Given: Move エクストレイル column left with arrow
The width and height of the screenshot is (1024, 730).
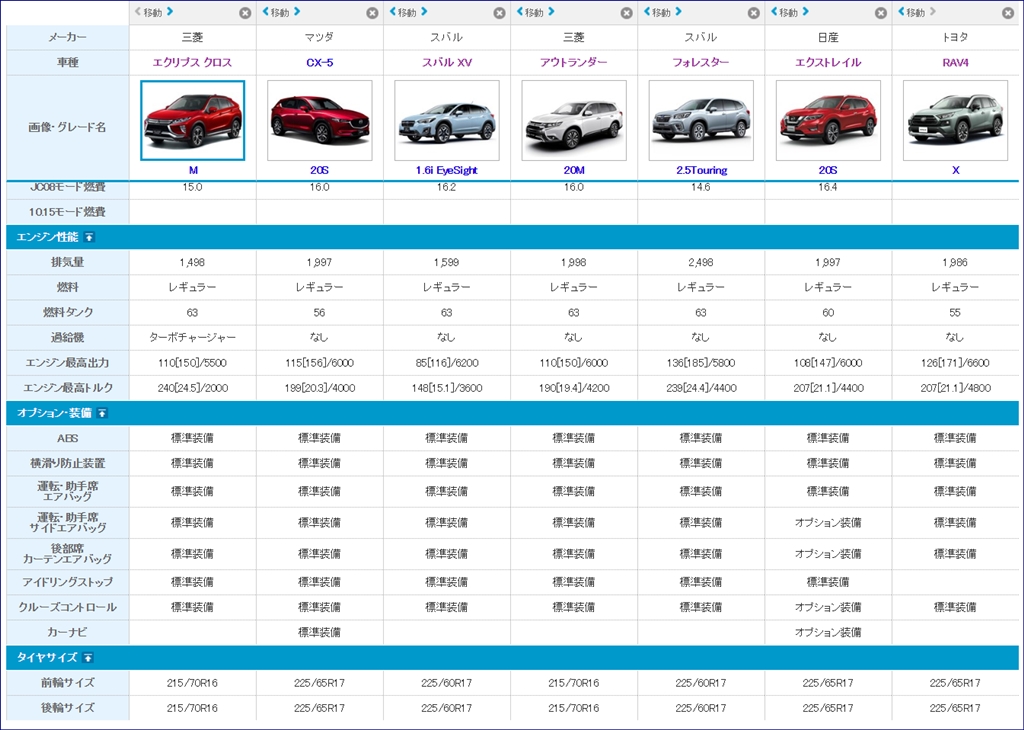Looking at the screenshot, I should 774,12.
